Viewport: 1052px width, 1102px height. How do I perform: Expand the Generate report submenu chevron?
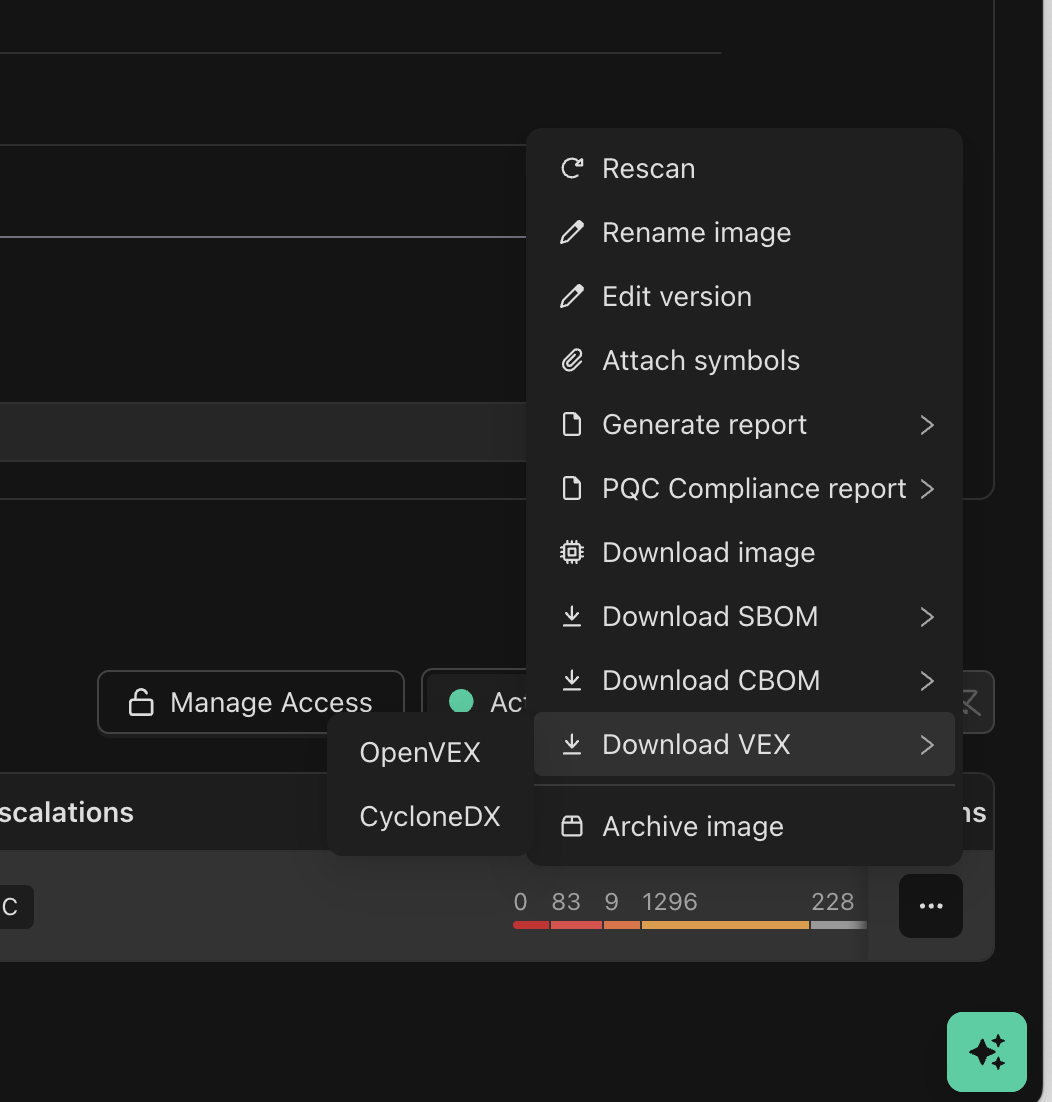click(929, 425)
